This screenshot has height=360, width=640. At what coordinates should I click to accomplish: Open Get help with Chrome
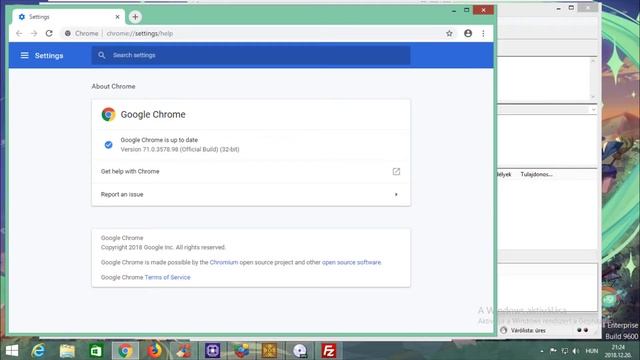(x=251, y=171)
